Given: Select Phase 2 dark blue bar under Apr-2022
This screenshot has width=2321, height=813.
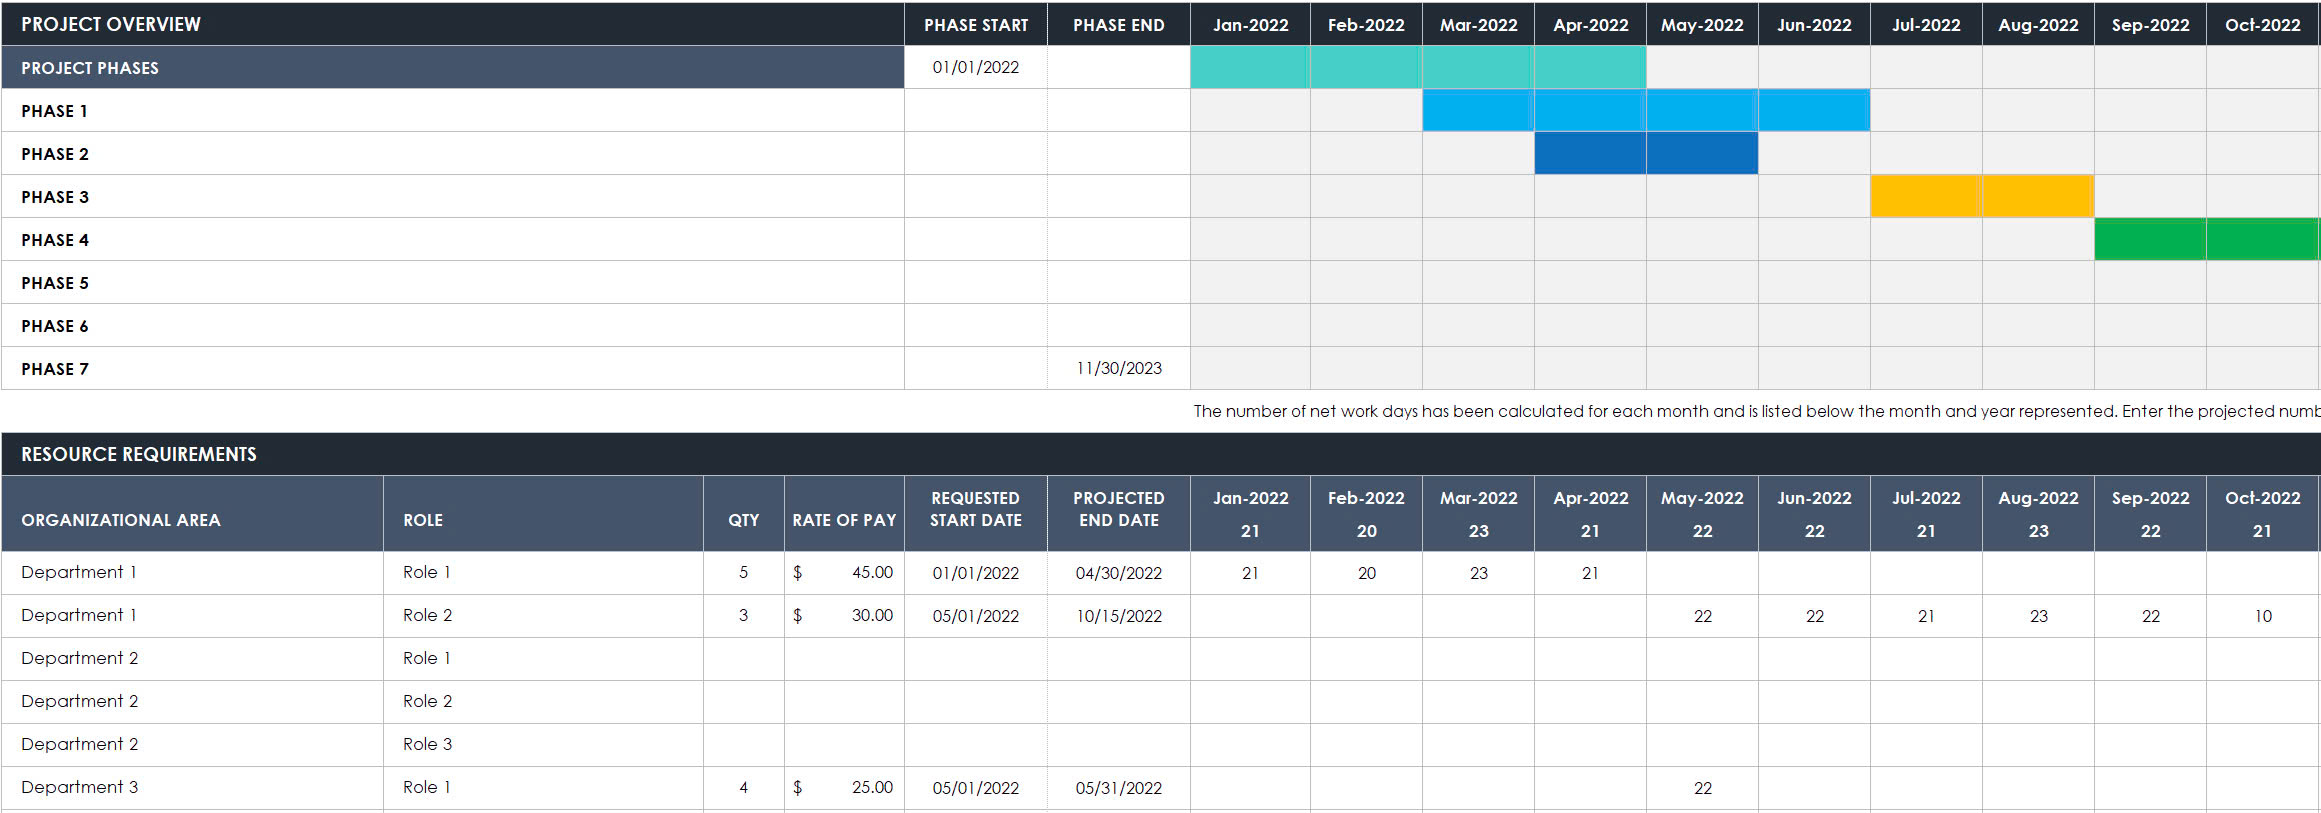Looking at the screenshot, I should (x=1589, y=153).
